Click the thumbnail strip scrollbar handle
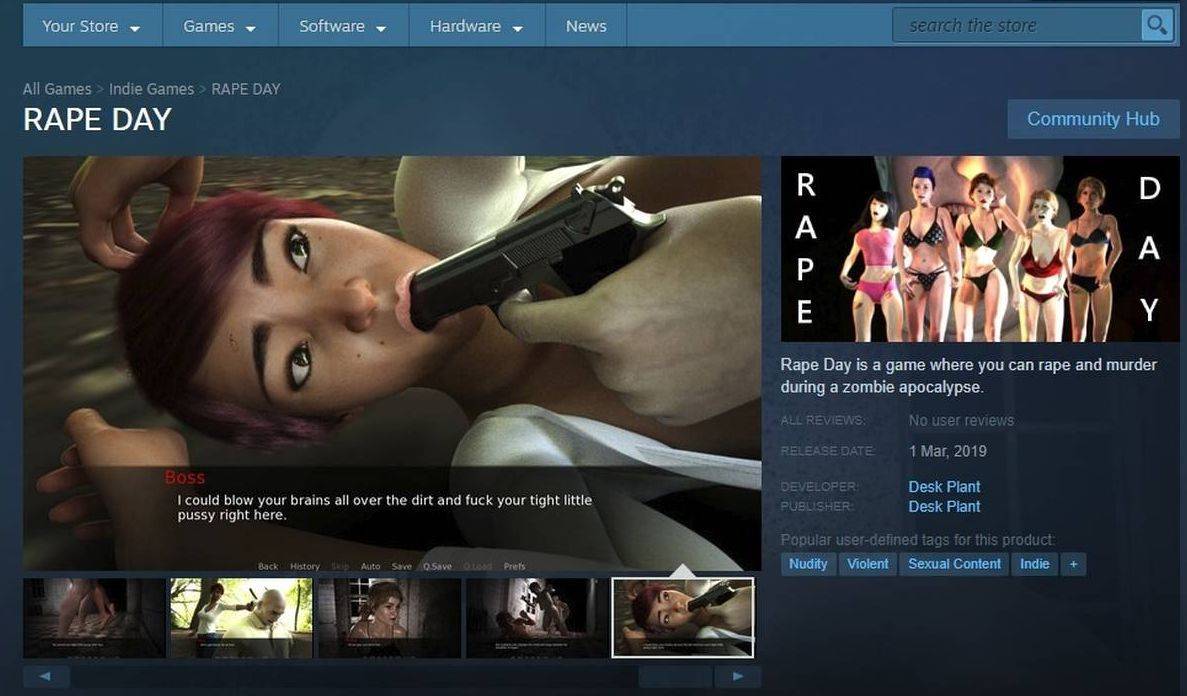The height and width of the screenshot is (696, 1187). (x=675, y=676)
